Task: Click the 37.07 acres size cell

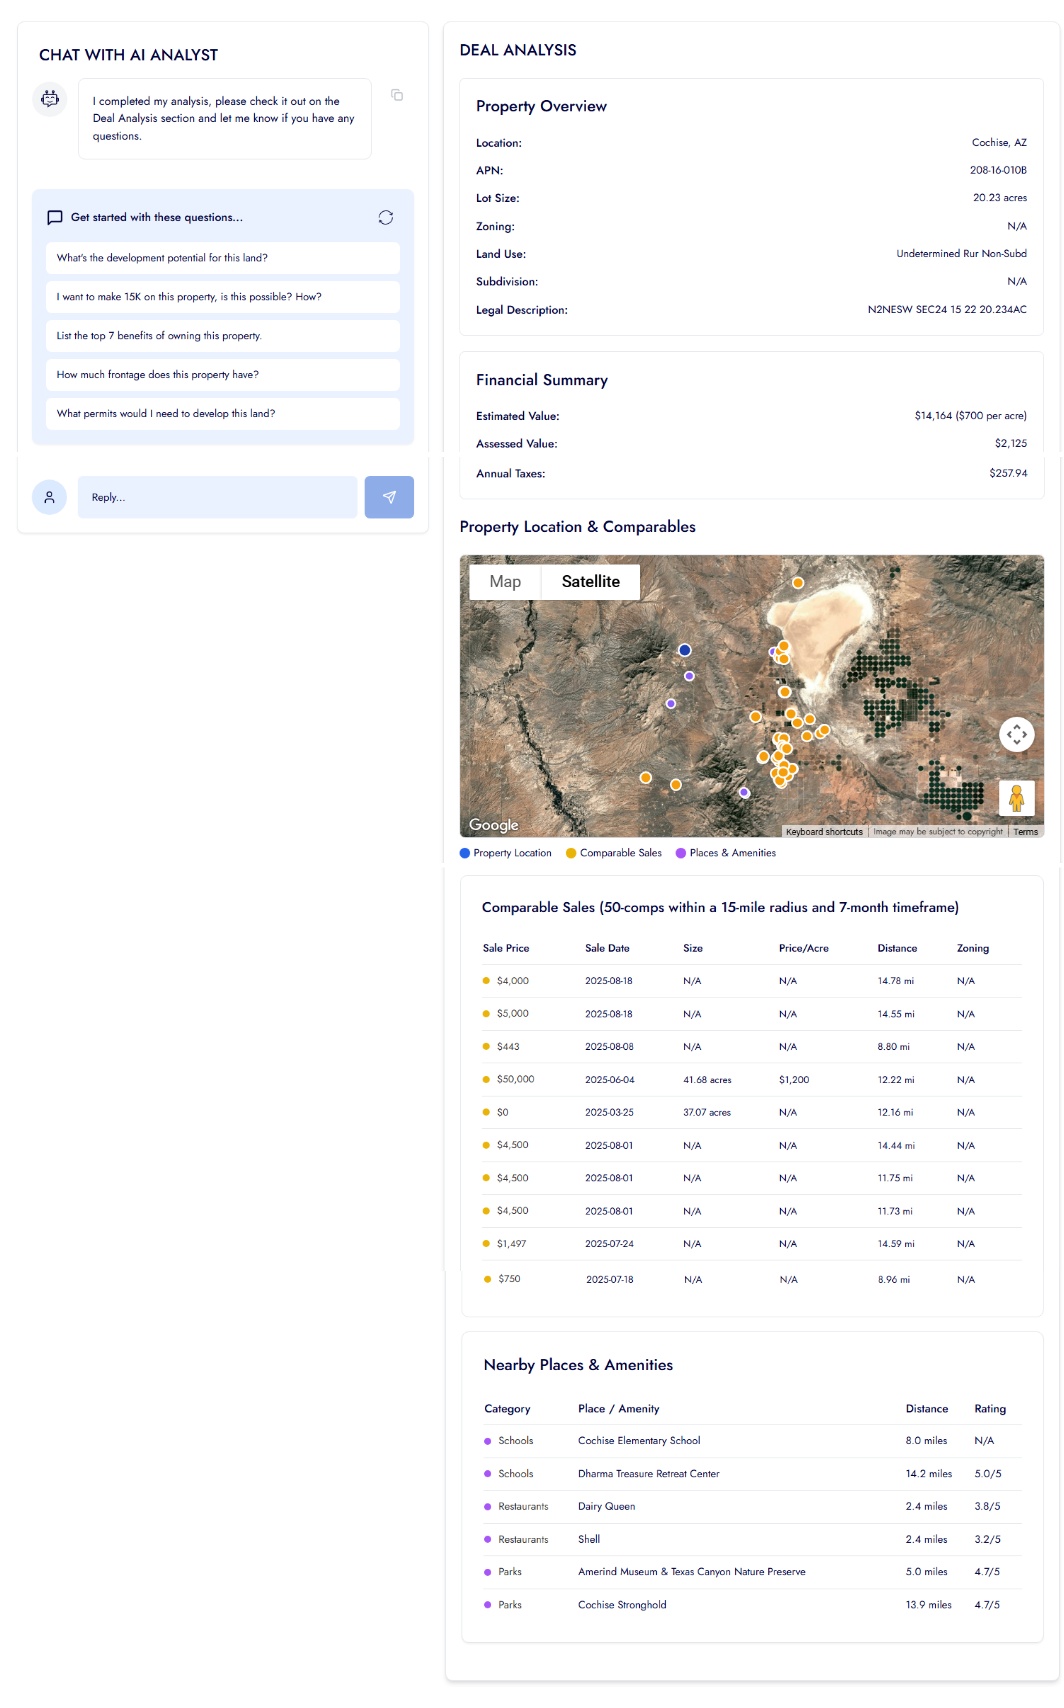Action: [707, 1113]
